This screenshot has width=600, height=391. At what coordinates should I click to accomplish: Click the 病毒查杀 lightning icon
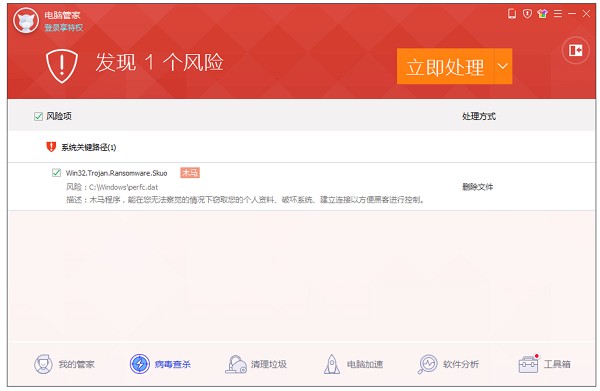(x=140, y=364)
